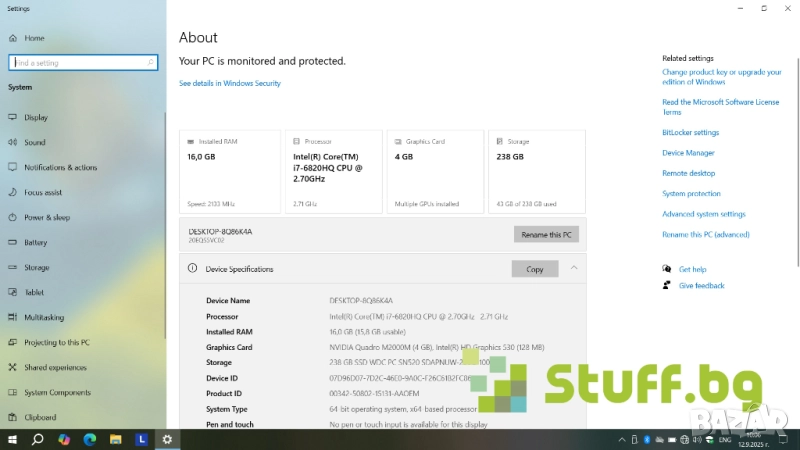This screenshot has width=800, height=450.
Task: Open the Display settings page
Action: (x=35, y=118)
